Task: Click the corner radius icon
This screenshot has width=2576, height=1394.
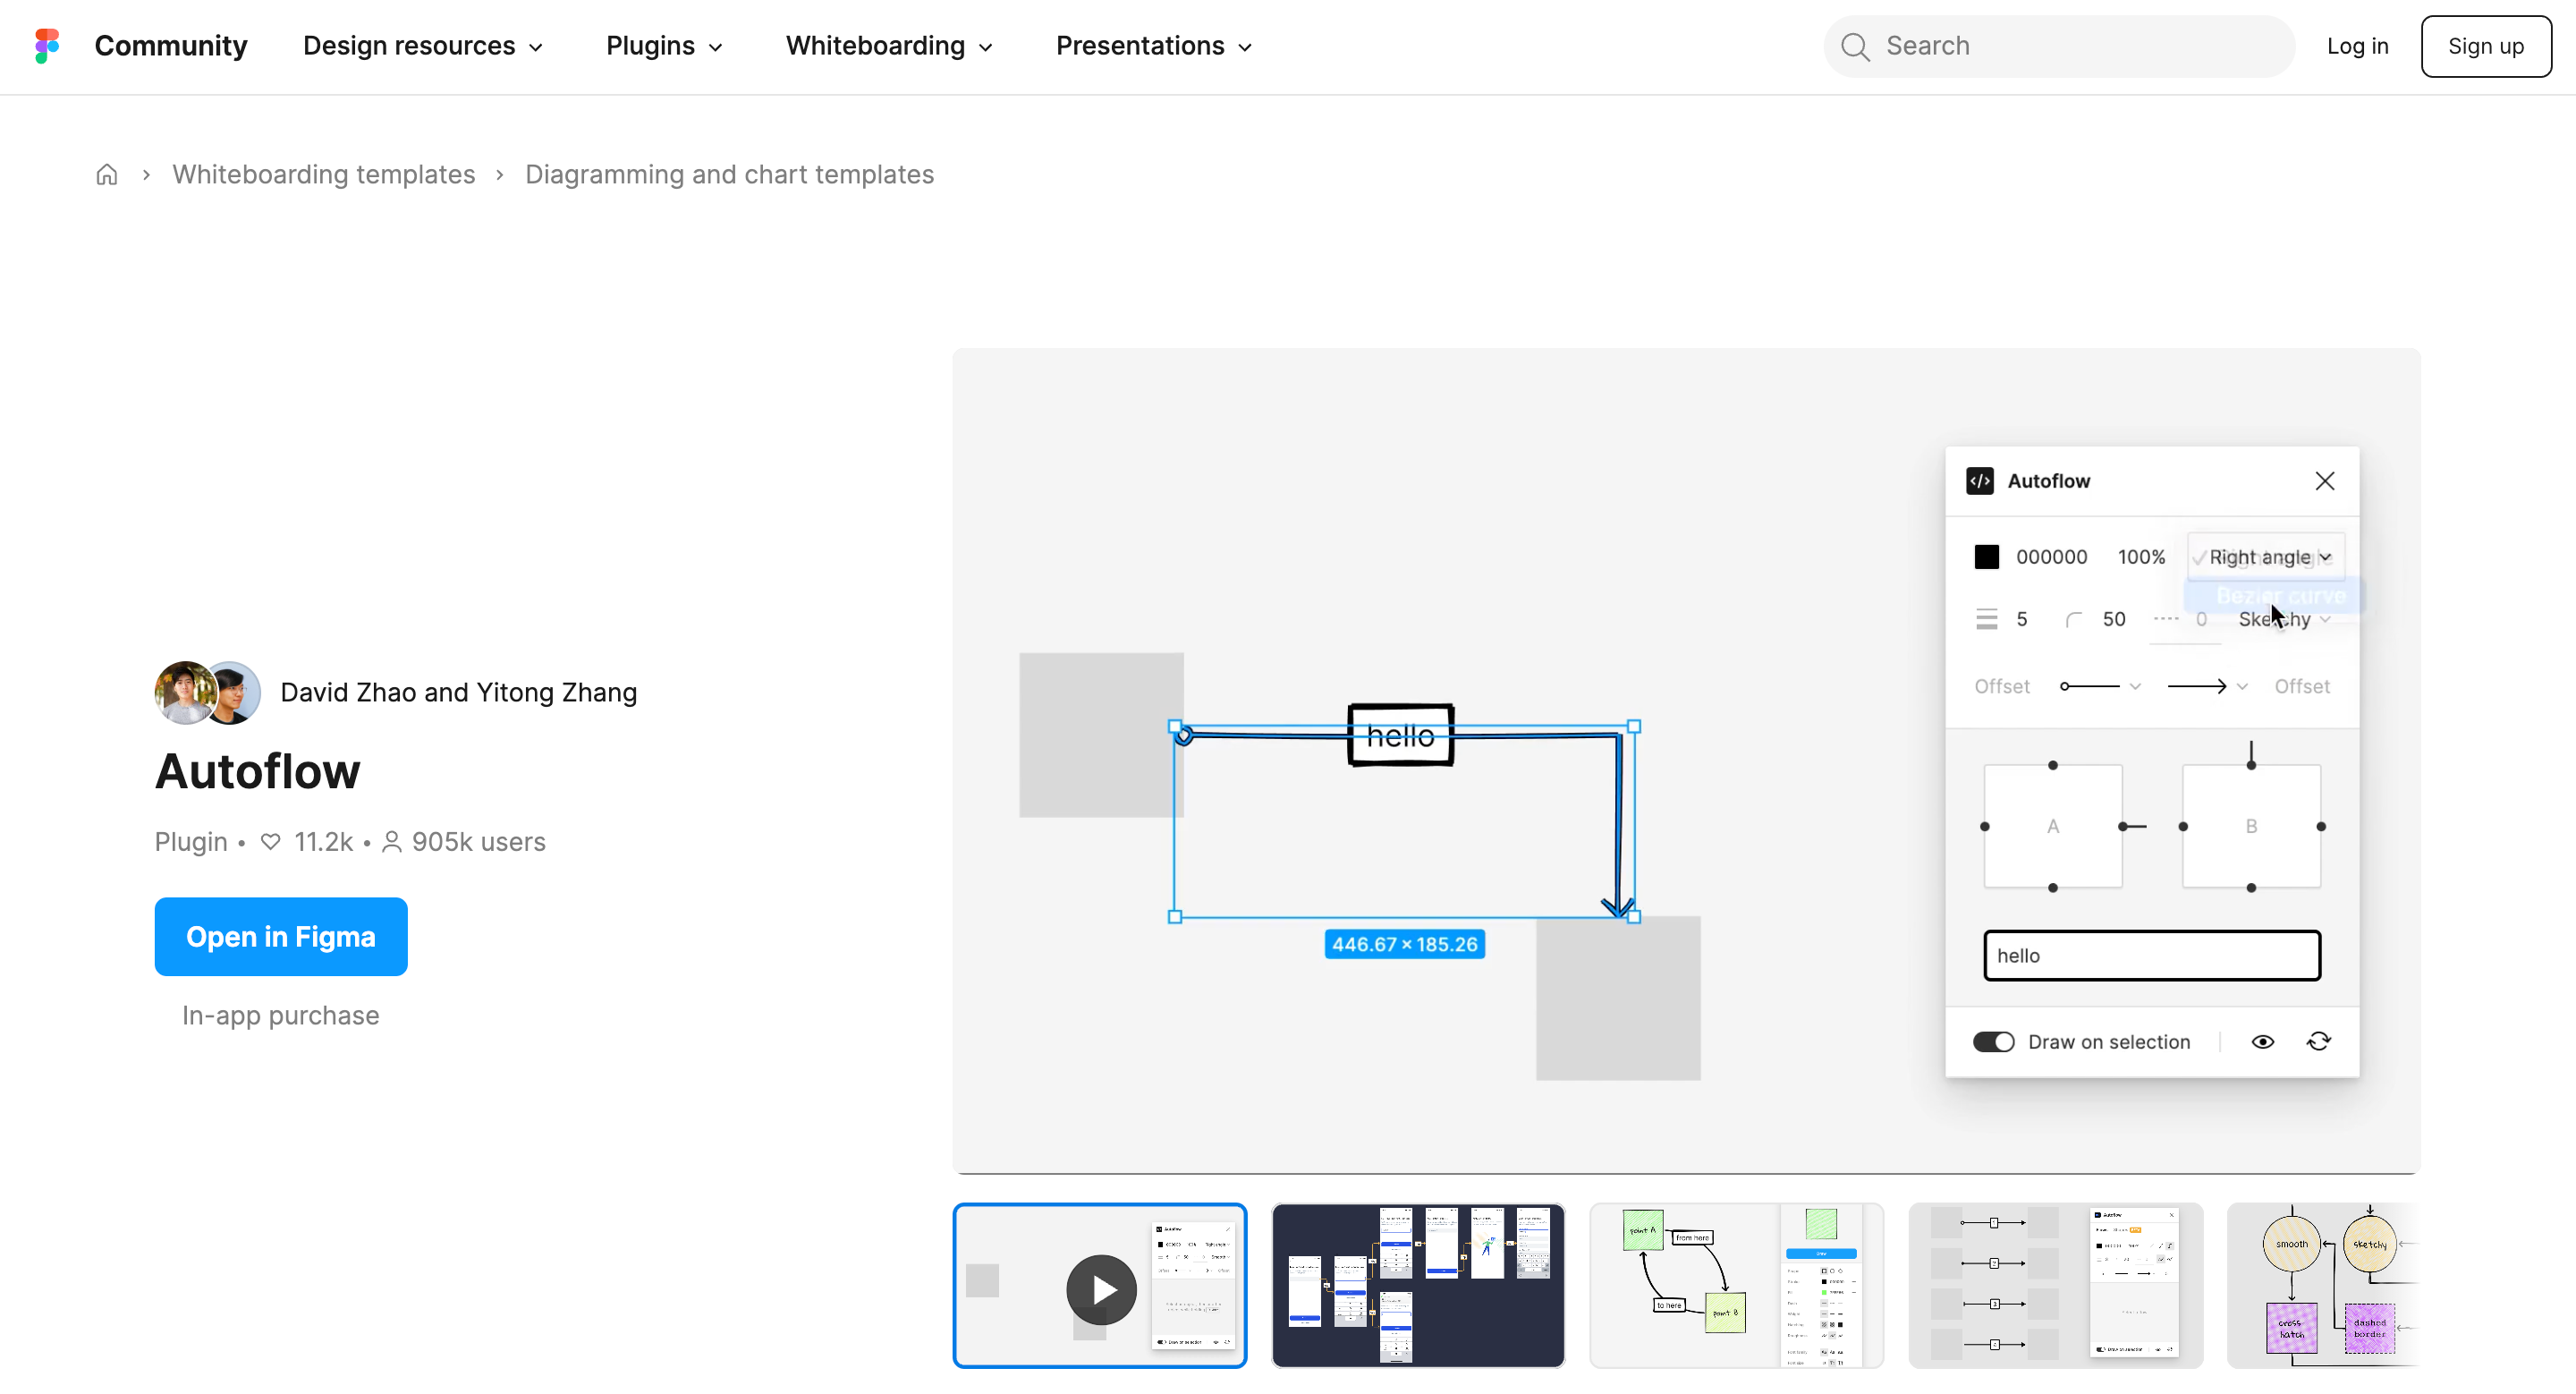Action: 2074,619
